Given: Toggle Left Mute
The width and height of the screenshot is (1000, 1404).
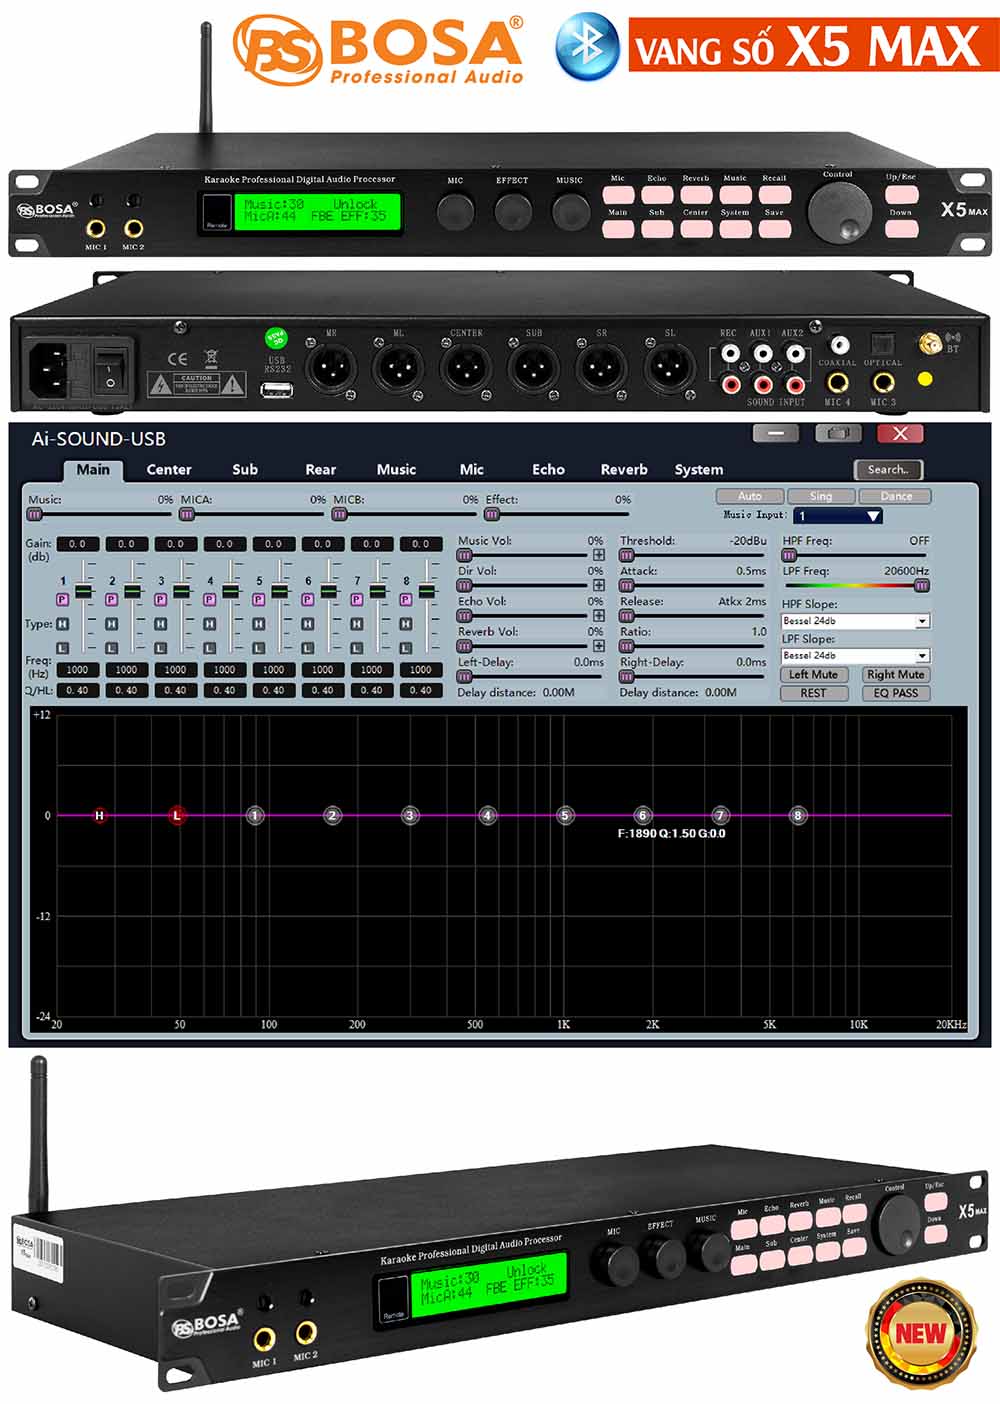Looking at the screenshot, I should (813, 675).
